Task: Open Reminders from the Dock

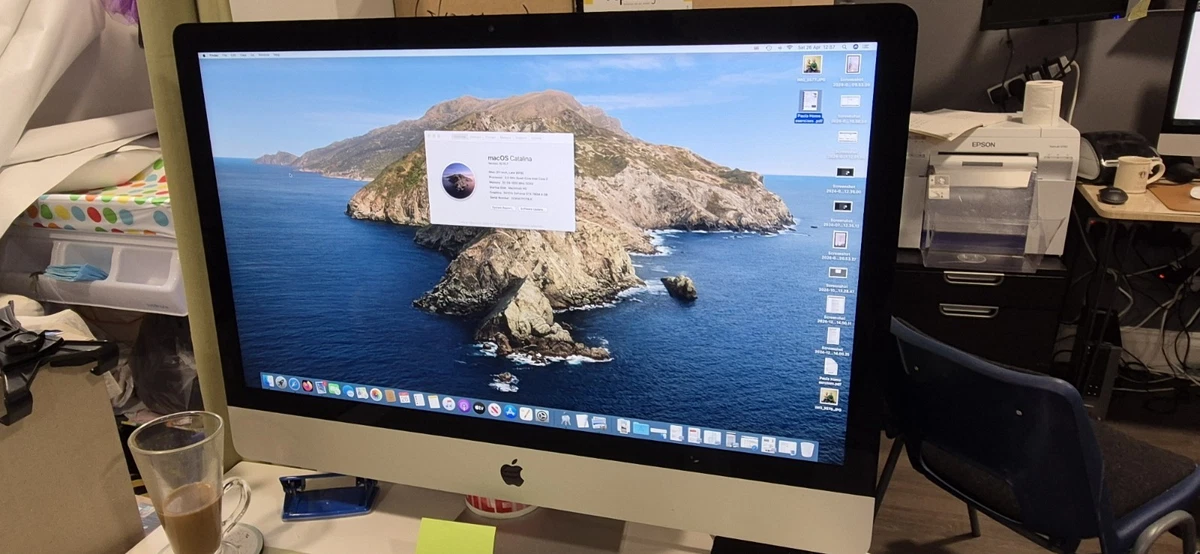Action: click(x=419, y=400)
